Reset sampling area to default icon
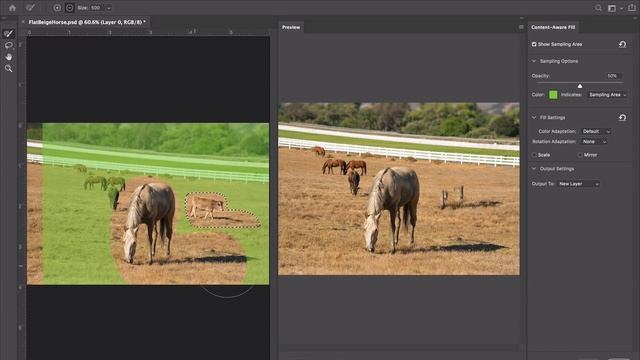This screenshot has height=360, width=640. 622,44
